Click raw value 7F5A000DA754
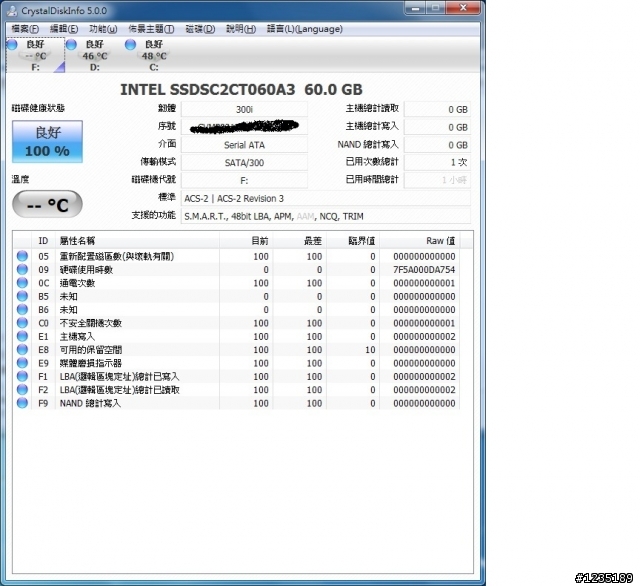 tap(424, 270)
